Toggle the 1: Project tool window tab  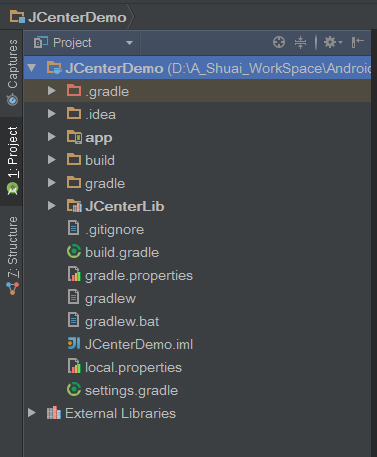click(x=12, y=161)
